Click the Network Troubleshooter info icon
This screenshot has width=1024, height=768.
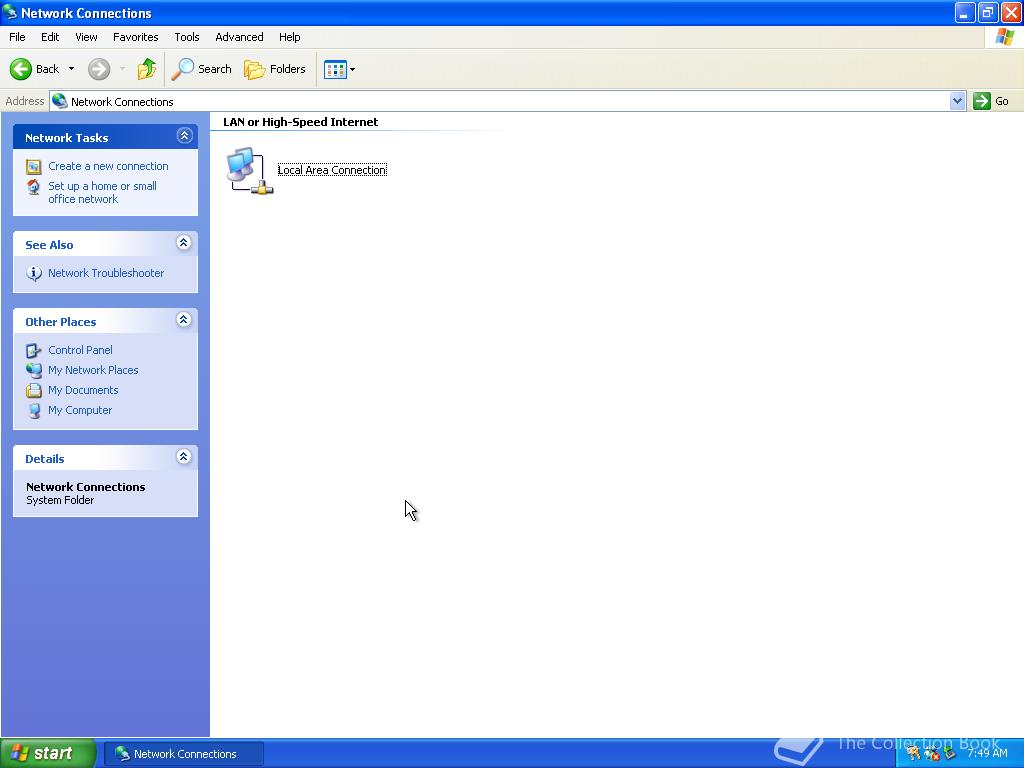pyautogui.click(x=33, y=273)
